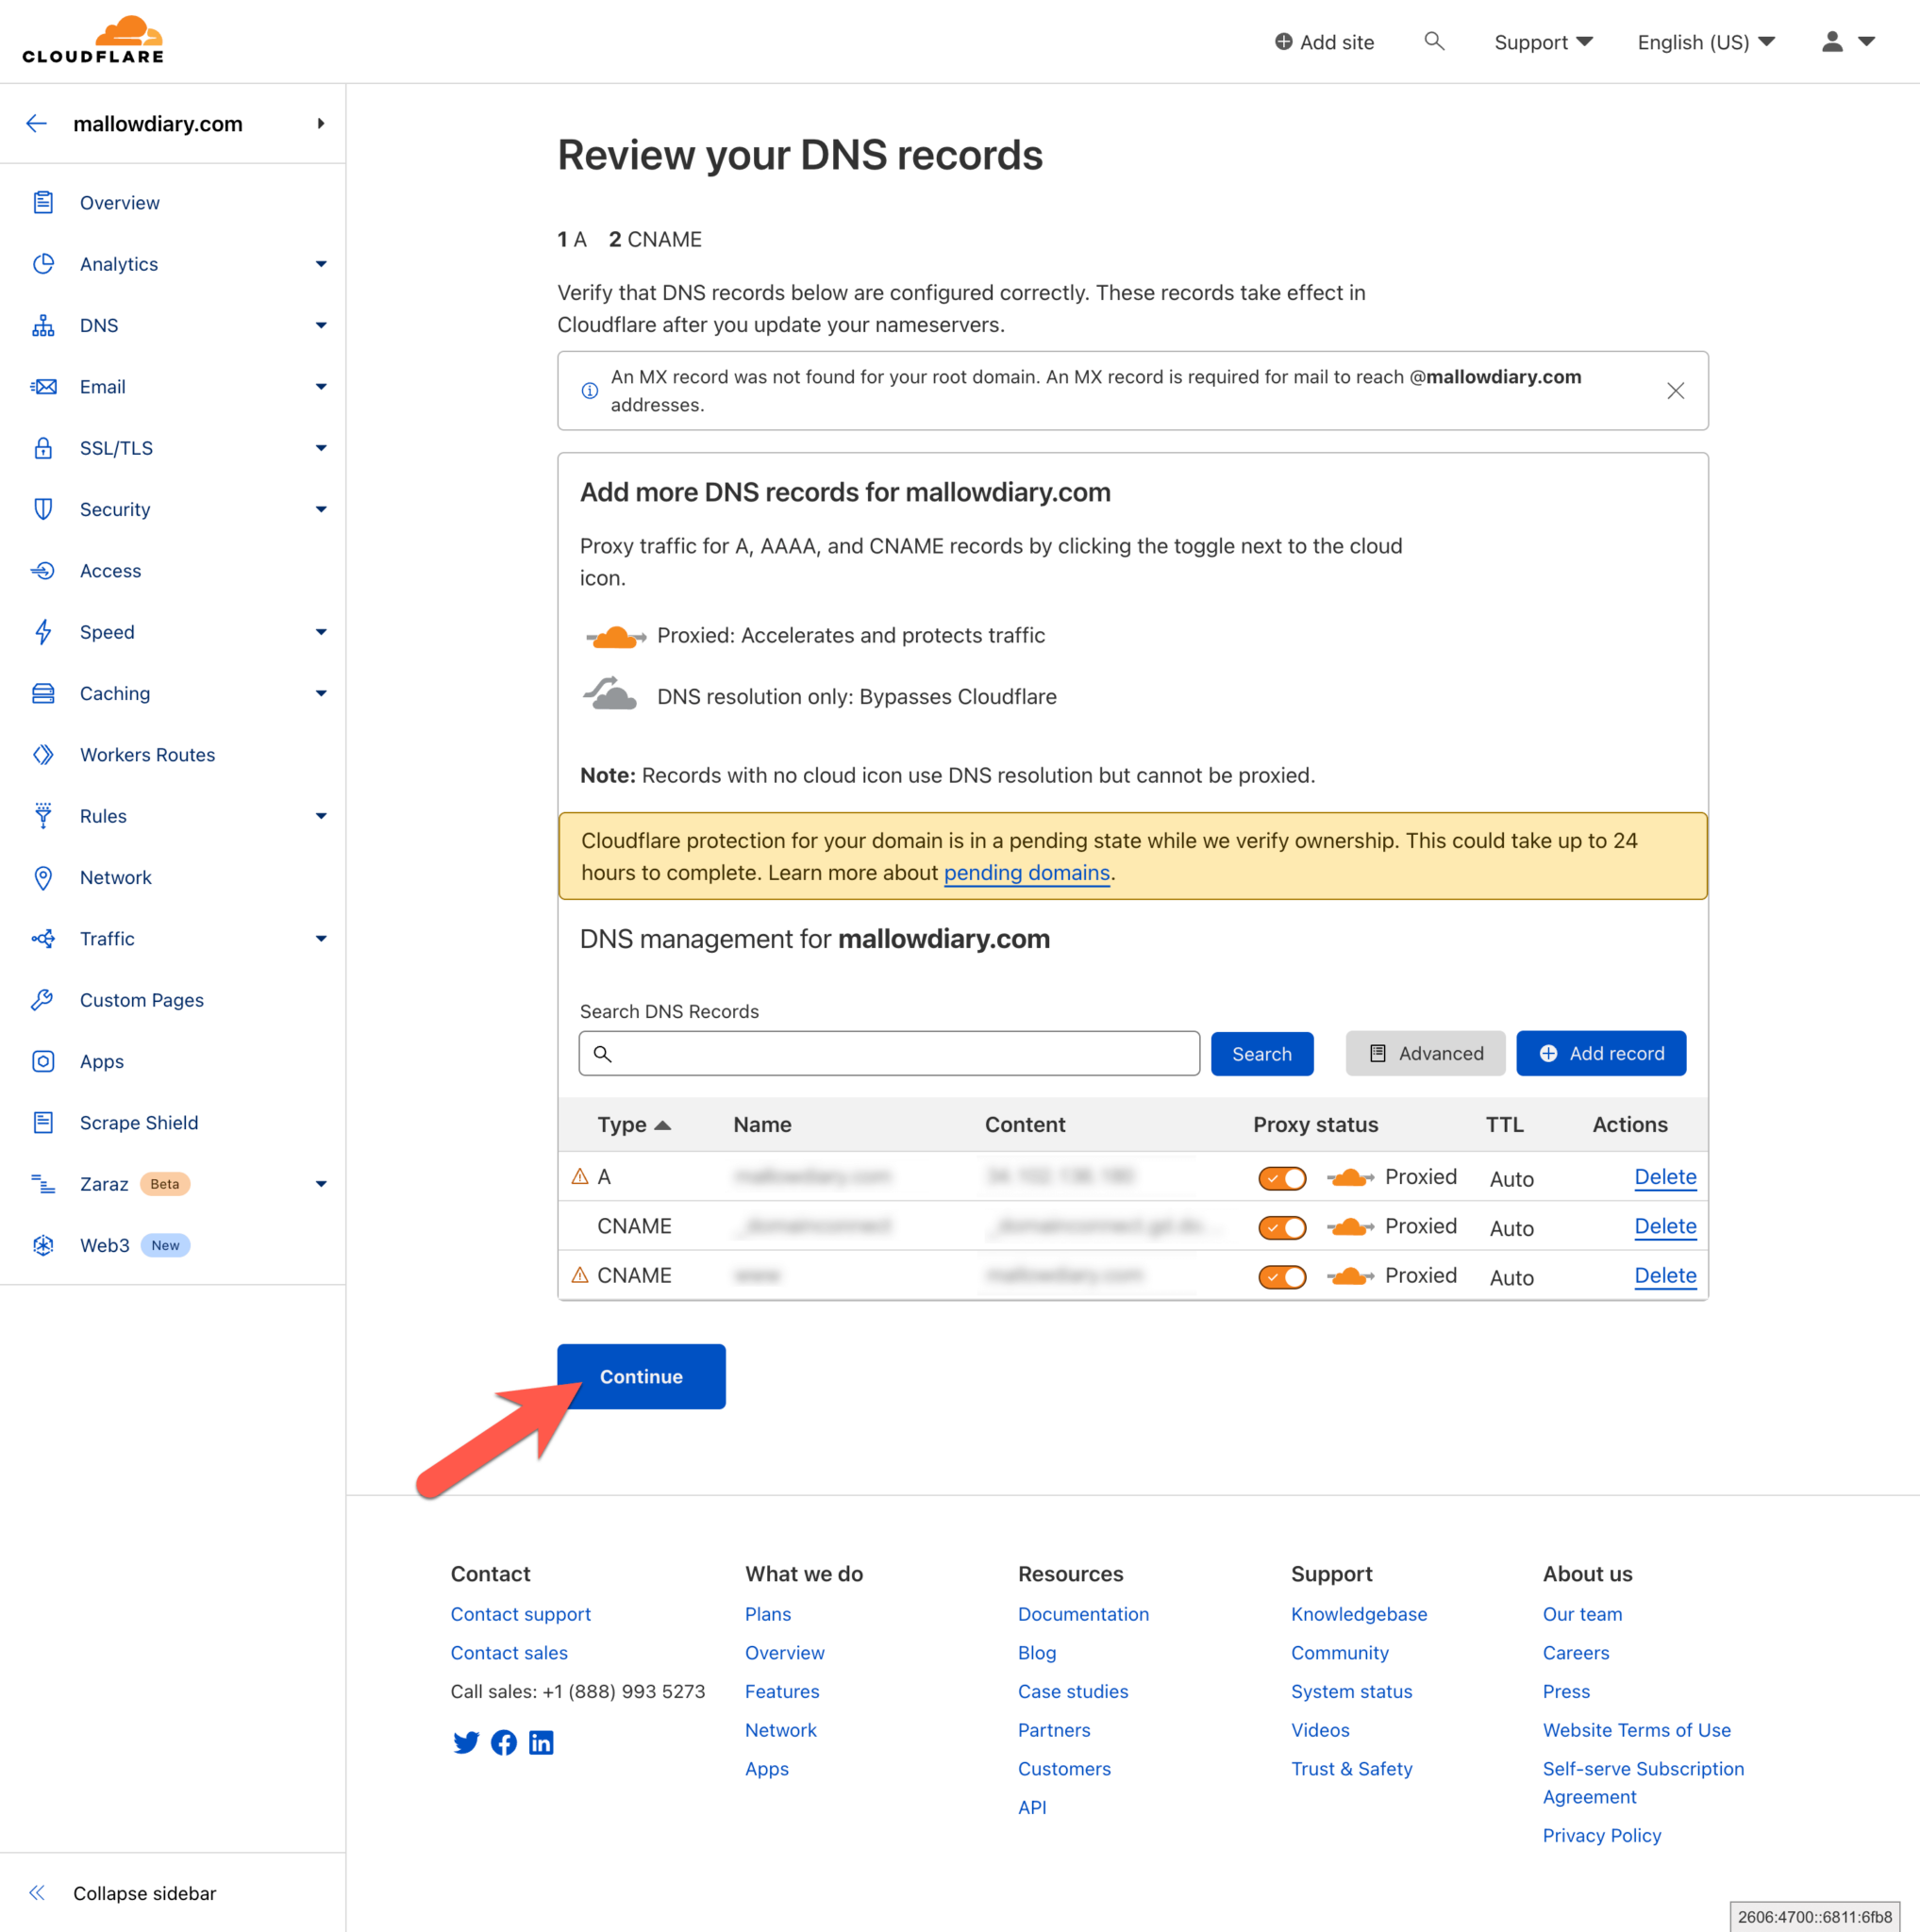
Task: Open the English (US) language dropdown
Action: pos(1705,42)
